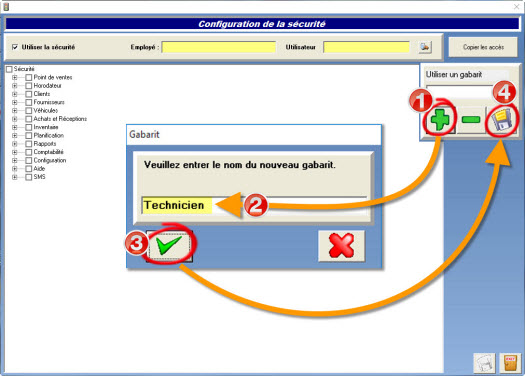
Task: Select the Rapports tree item
Action: [45, 144]
